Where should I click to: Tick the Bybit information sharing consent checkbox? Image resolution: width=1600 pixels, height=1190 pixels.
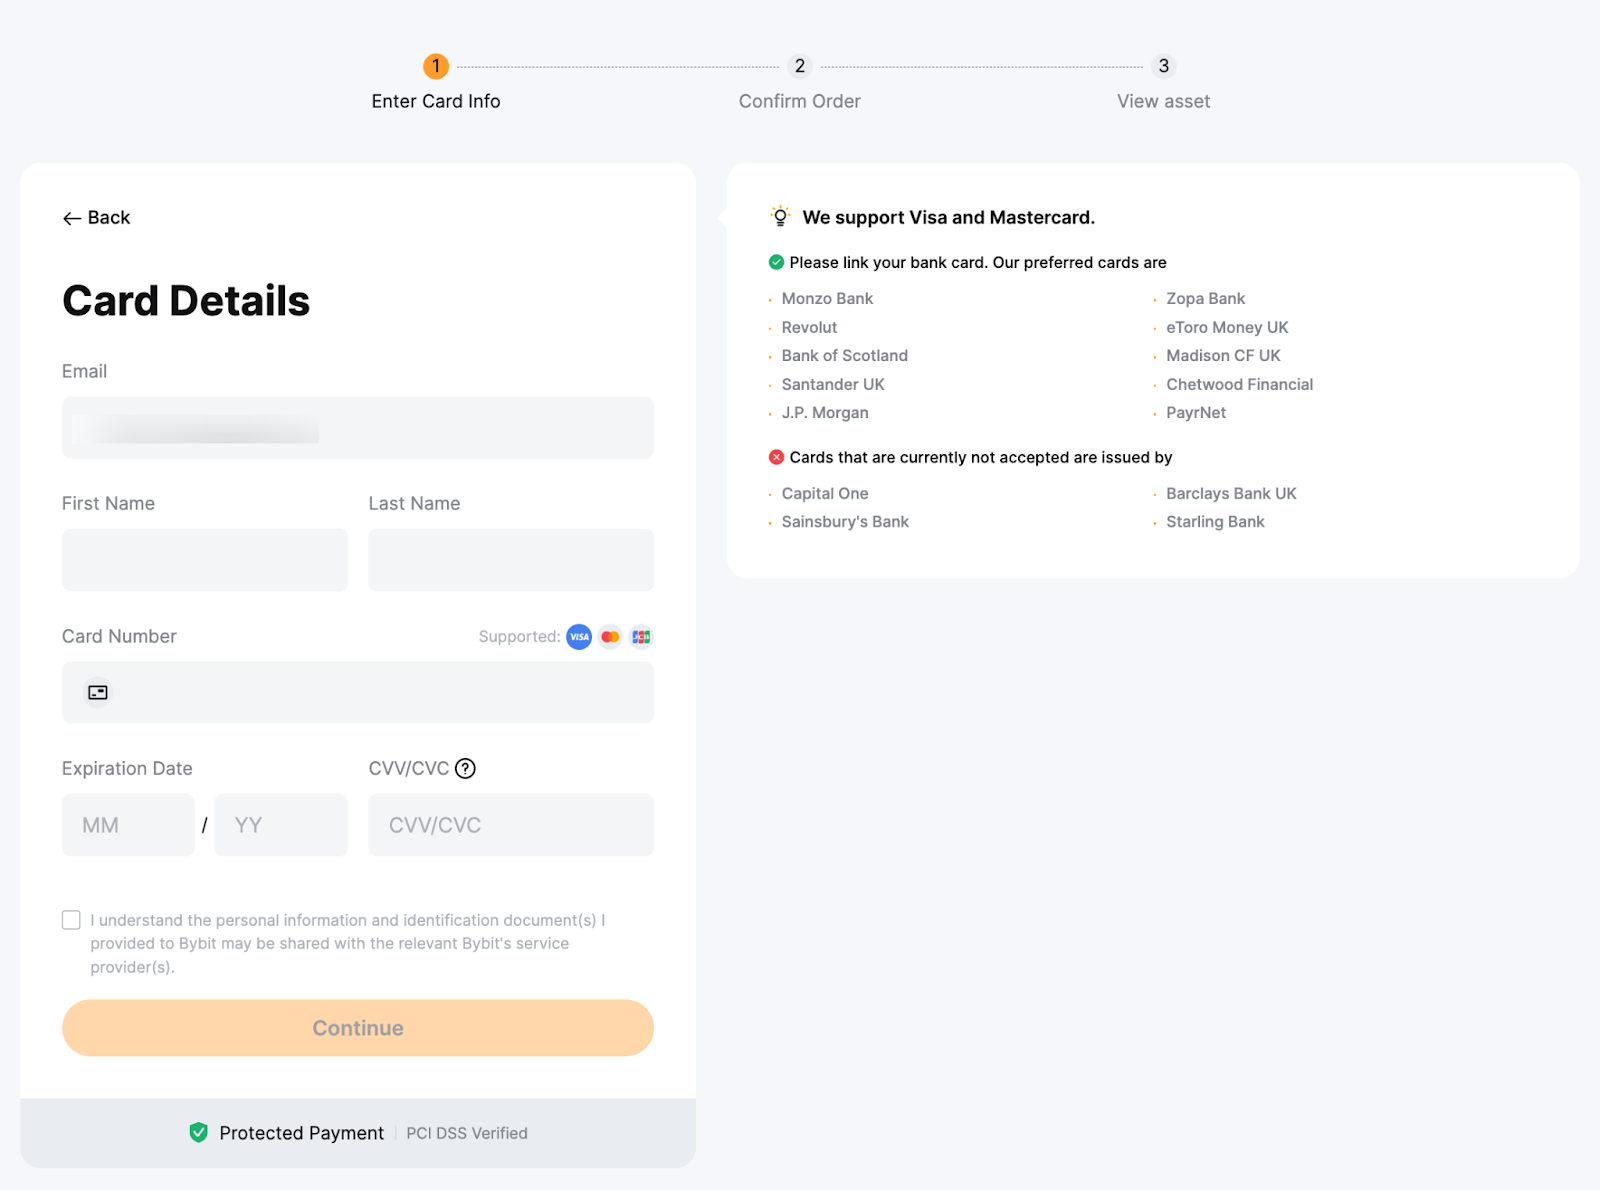(x=71, y=920)
